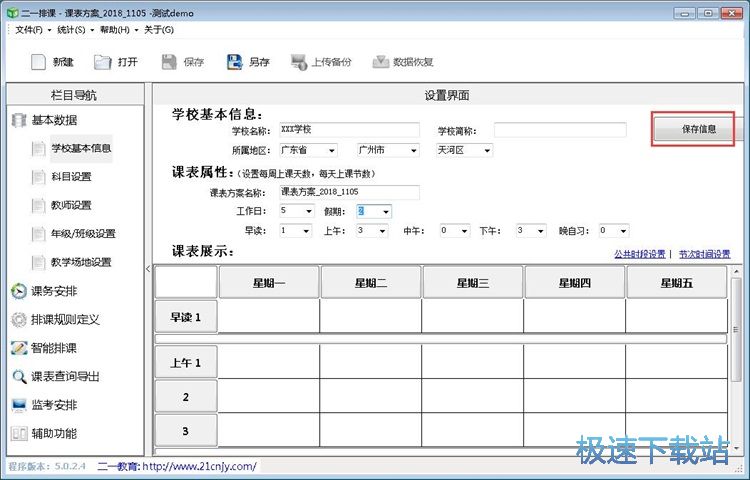Click the 另存 (Save As) disk icon
The width and height of the screenshot is (750, 480).
click(x=236, y=62)
